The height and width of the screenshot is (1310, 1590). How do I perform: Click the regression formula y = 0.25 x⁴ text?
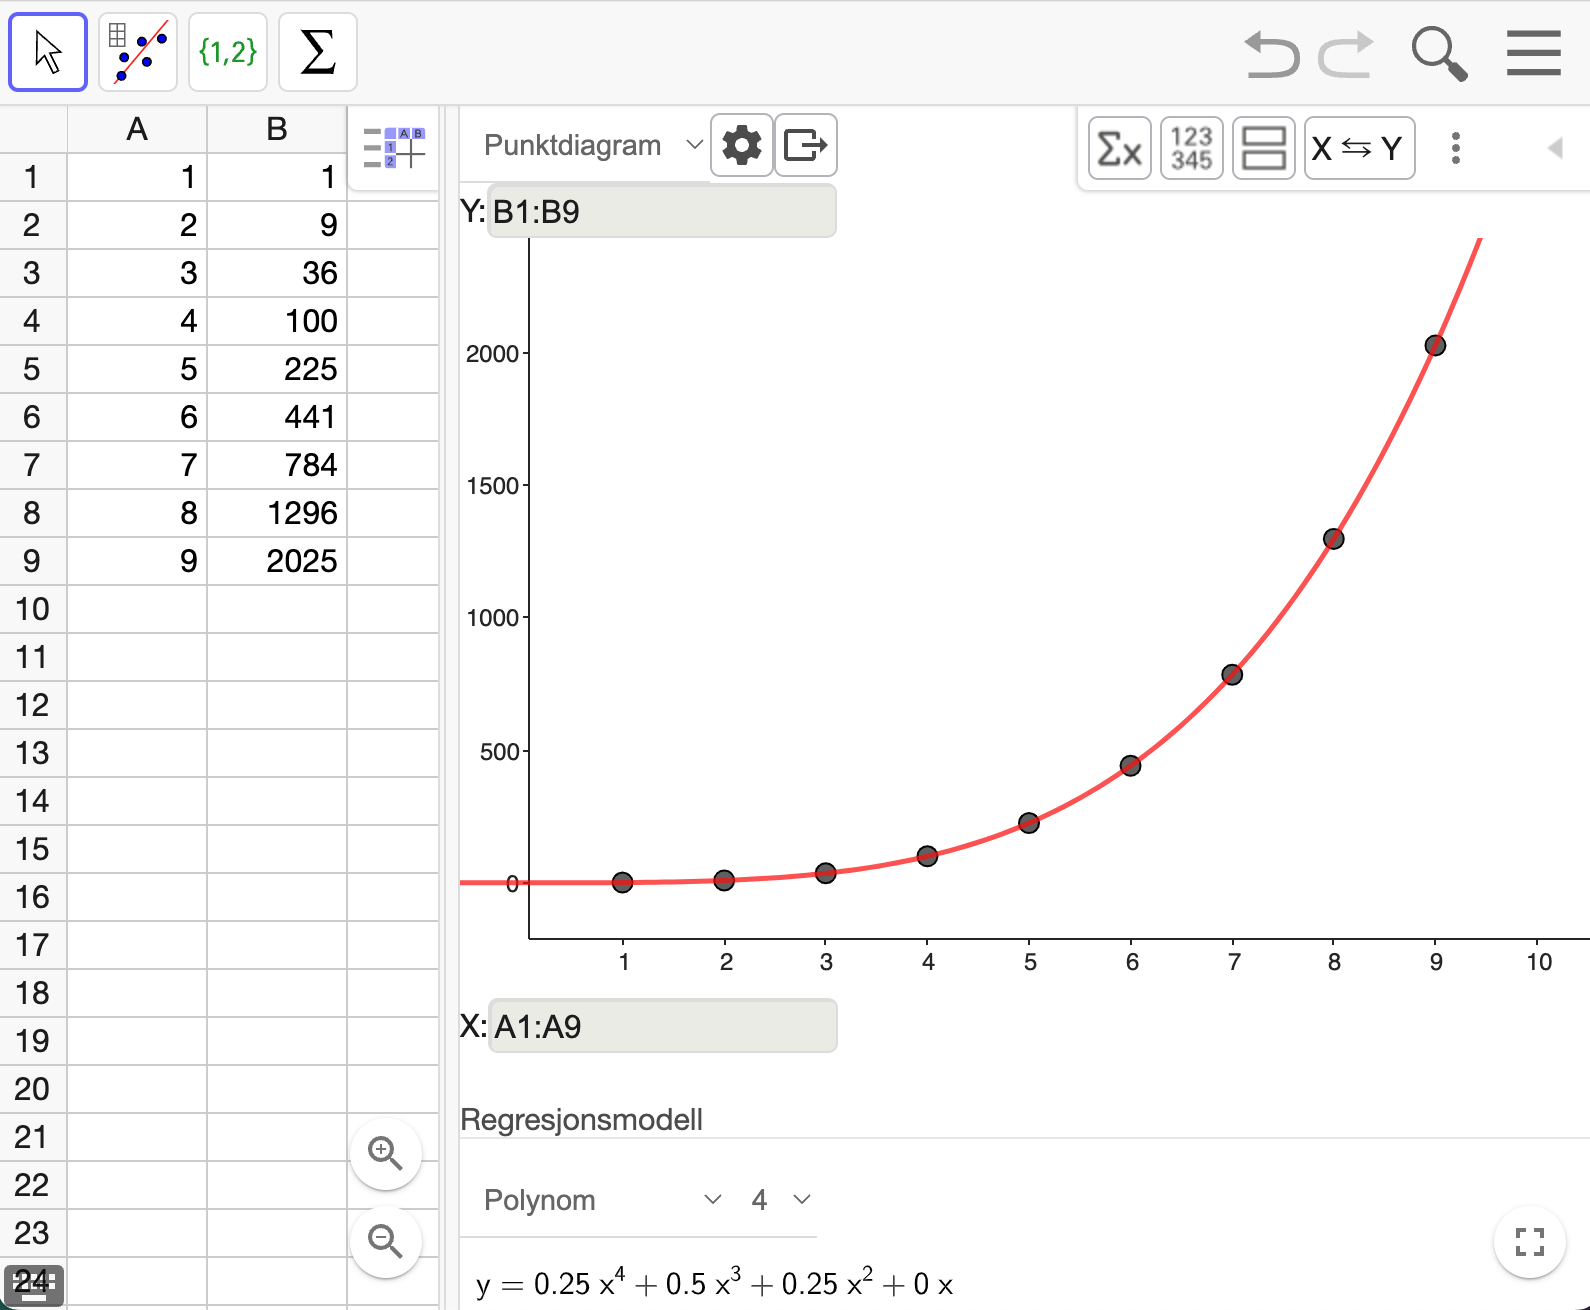click(714, 1283)
